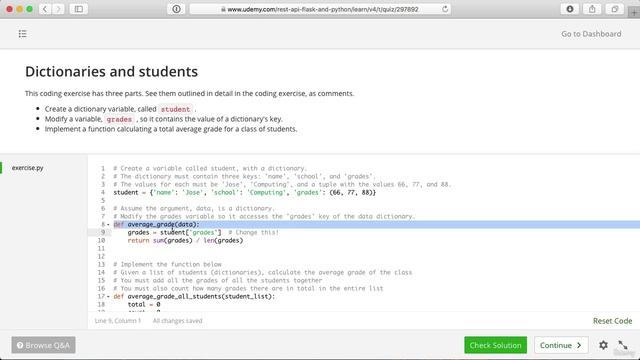640x360 pixels.
Task: Click the Udemy address bar URL
Action: click(320, 9)
